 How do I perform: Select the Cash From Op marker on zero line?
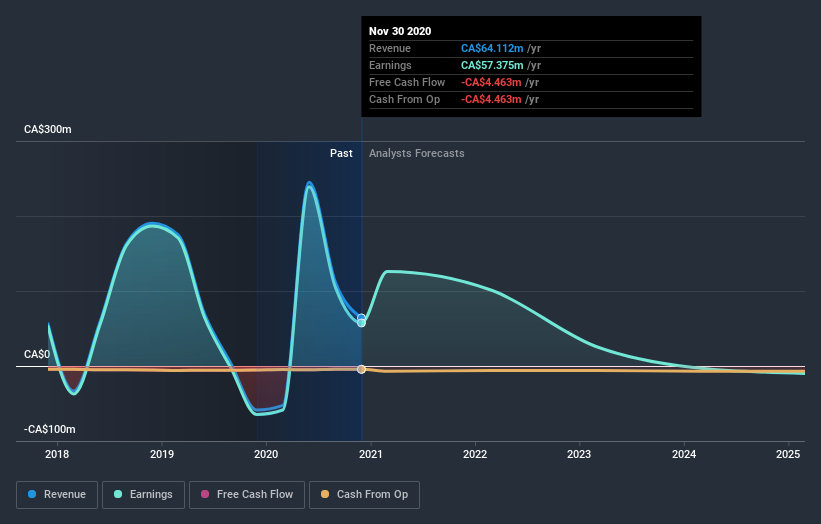click(x=361, y=370)
